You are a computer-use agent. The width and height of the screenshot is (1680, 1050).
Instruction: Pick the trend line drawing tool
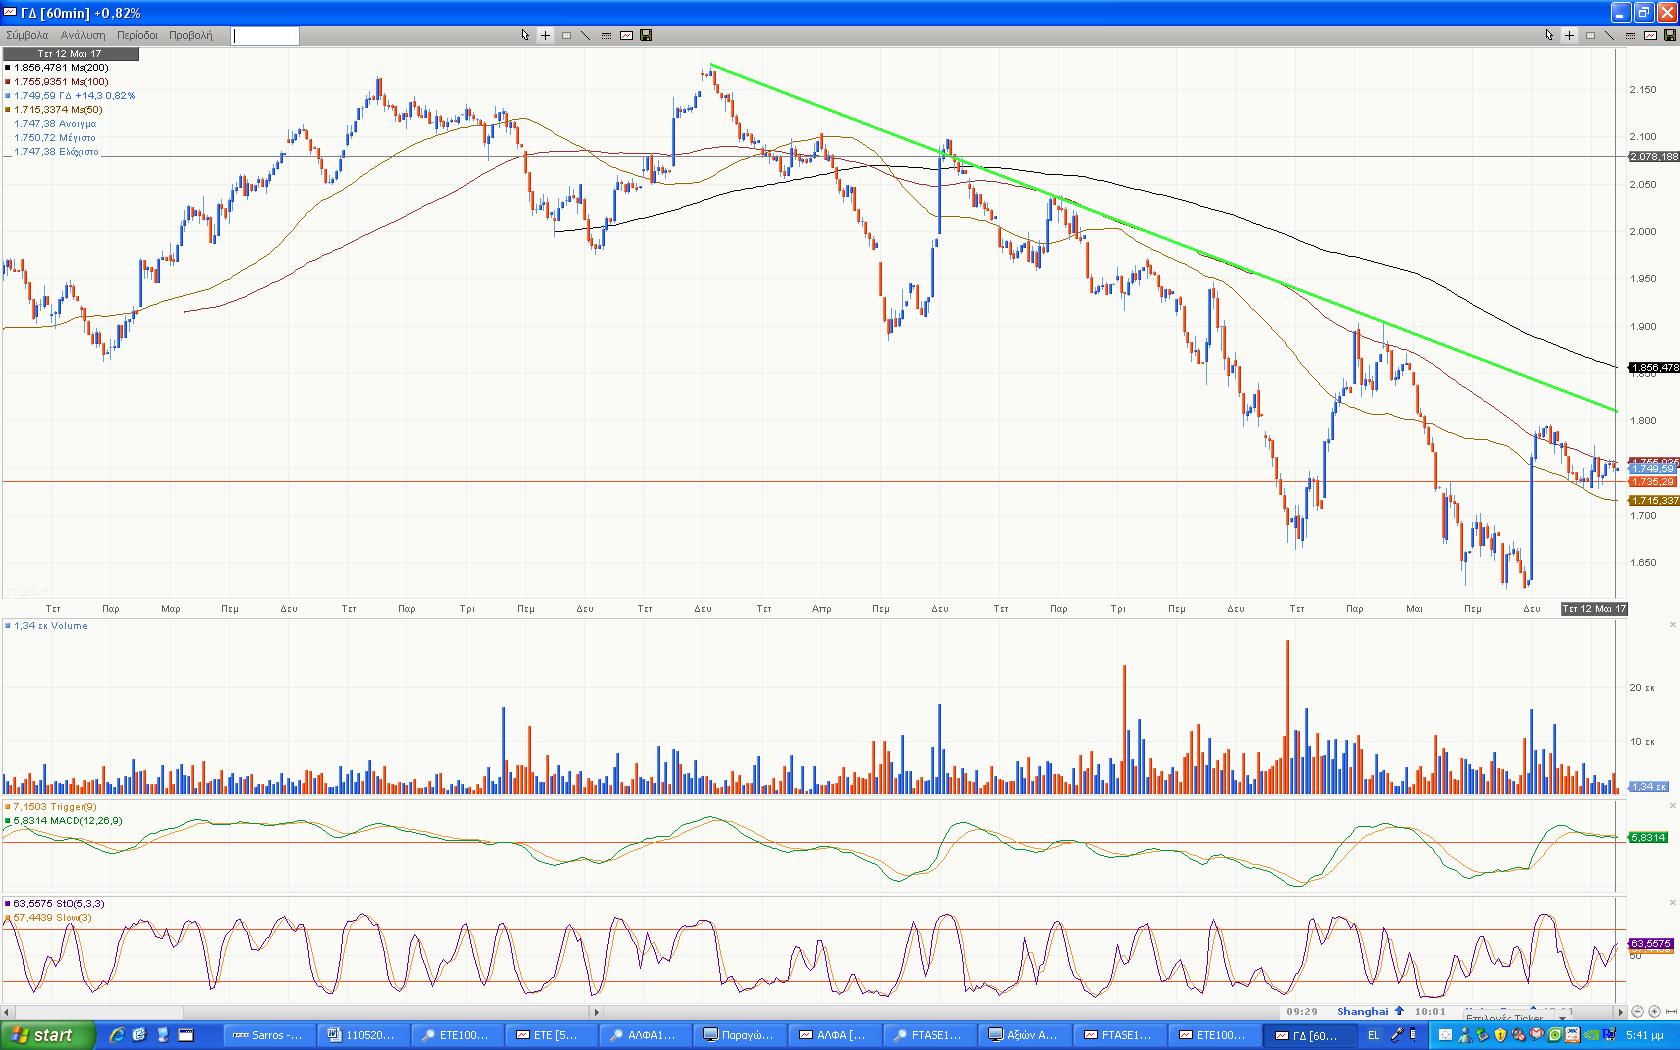pos(585,35)
